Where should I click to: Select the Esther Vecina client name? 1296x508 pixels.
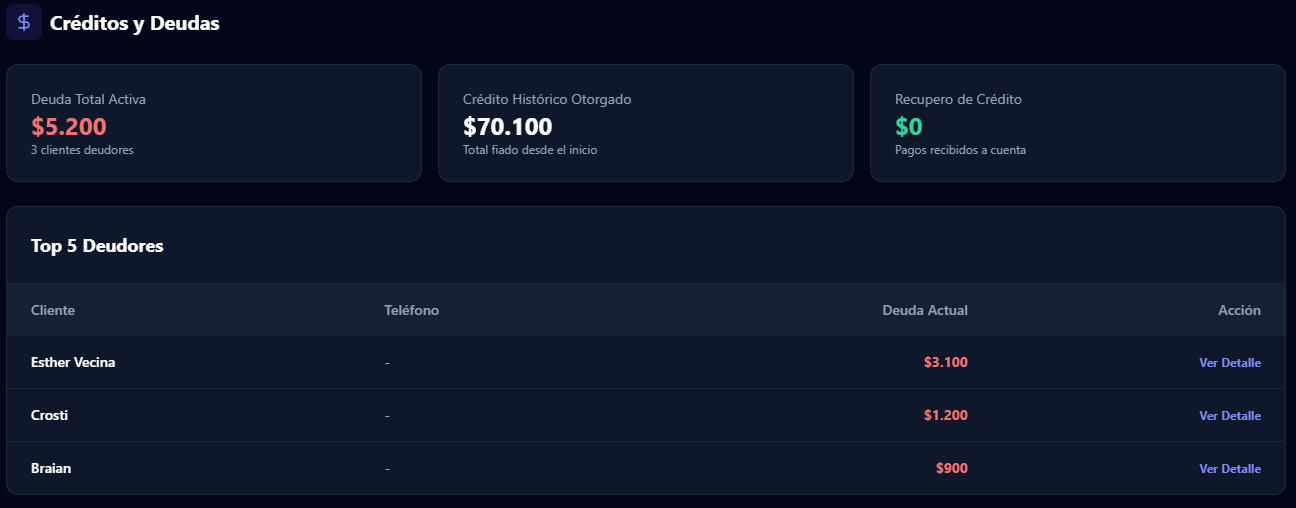(x=73, y=363)
